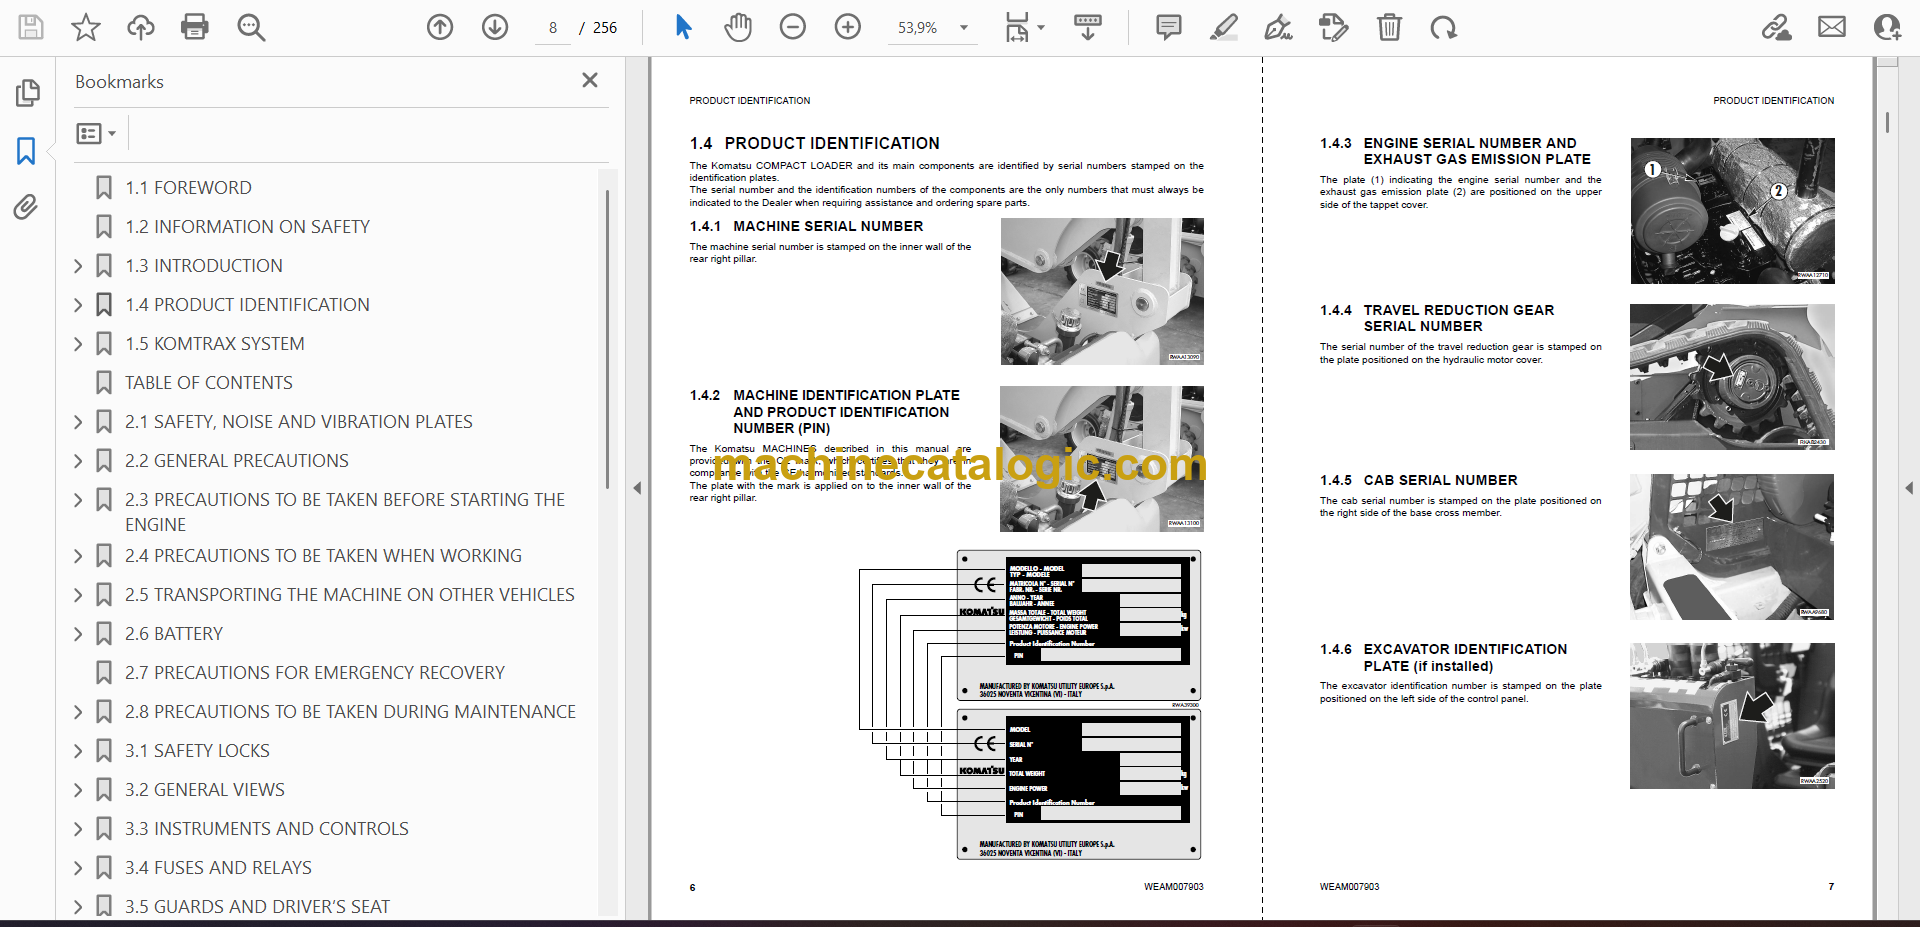Go to TABLE OF CONTENTS bookmark
The image size is (1920, 927).
tap(209, 383)
